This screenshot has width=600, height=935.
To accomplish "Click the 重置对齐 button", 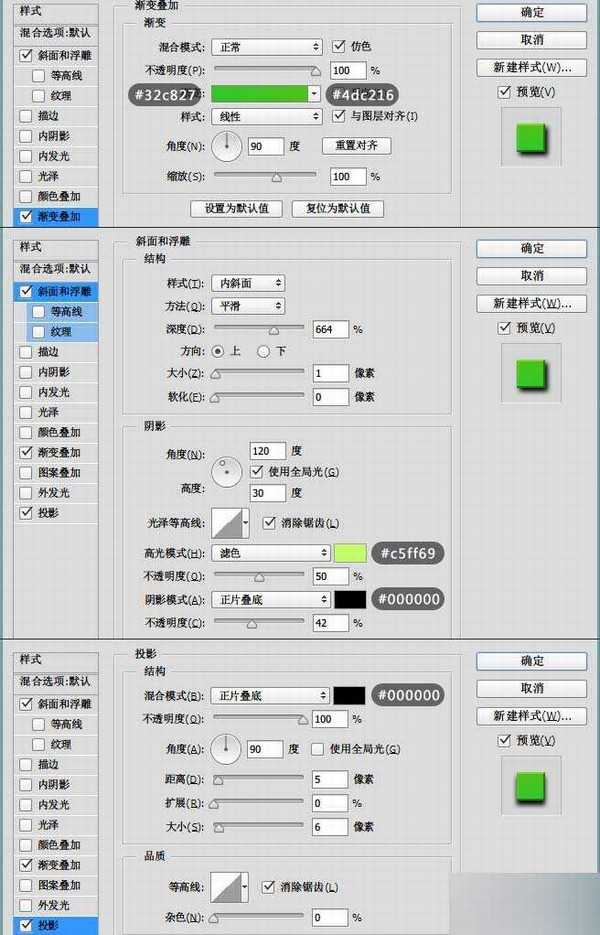I will 356,146.
